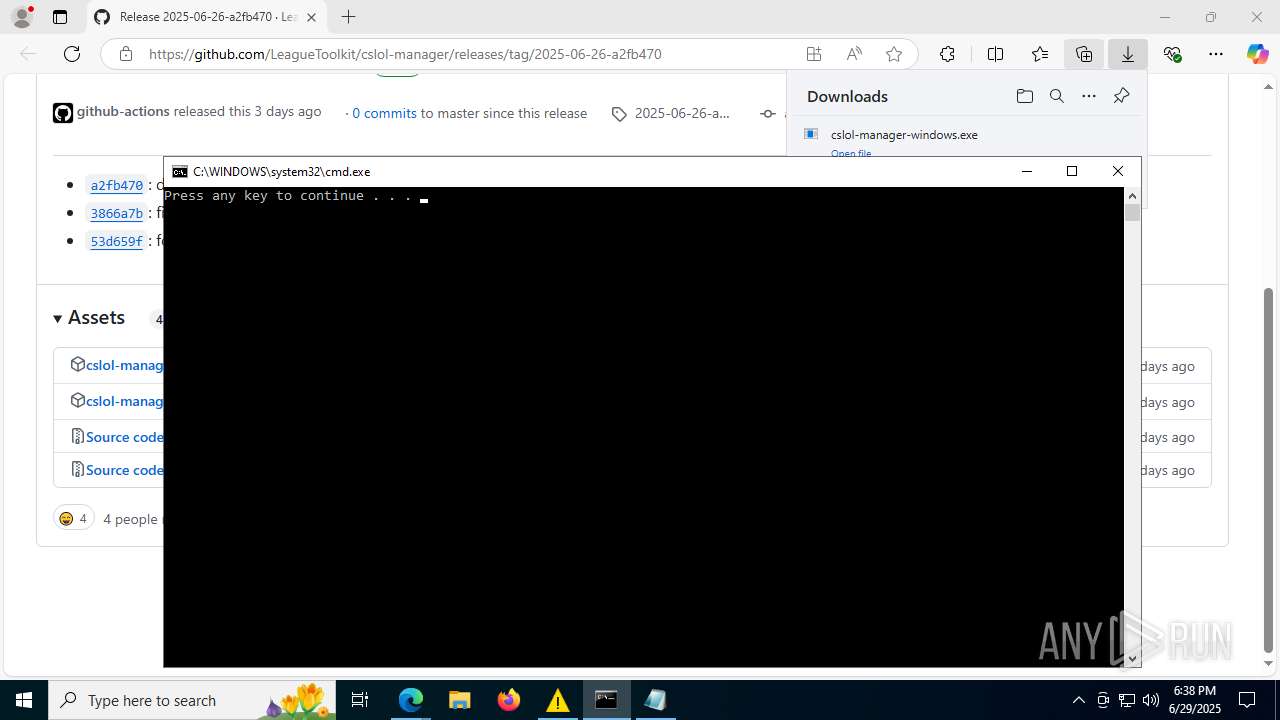1280x720 pixels.
Task: Toggle the Downloads toolbar button
Action: pos(1128,54)
